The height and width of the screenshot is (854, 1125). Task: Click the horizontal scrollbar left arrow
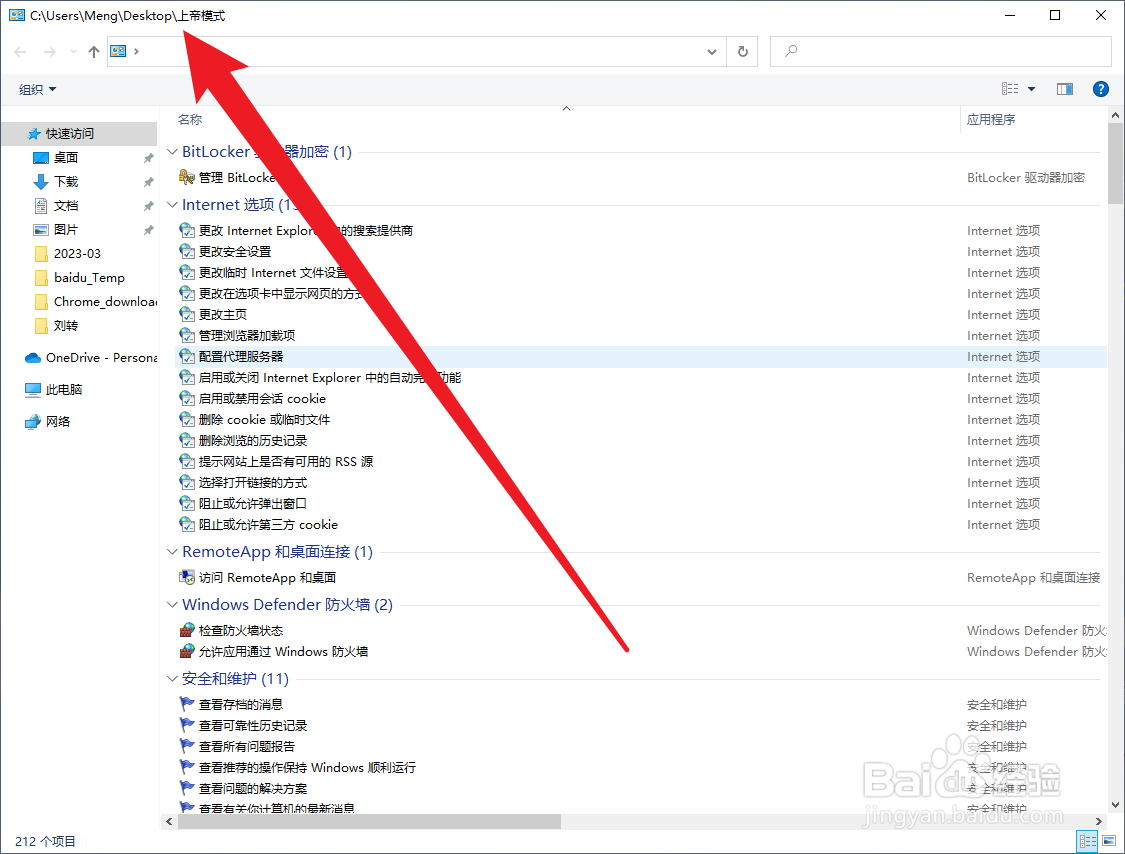(x=169, y=821)
